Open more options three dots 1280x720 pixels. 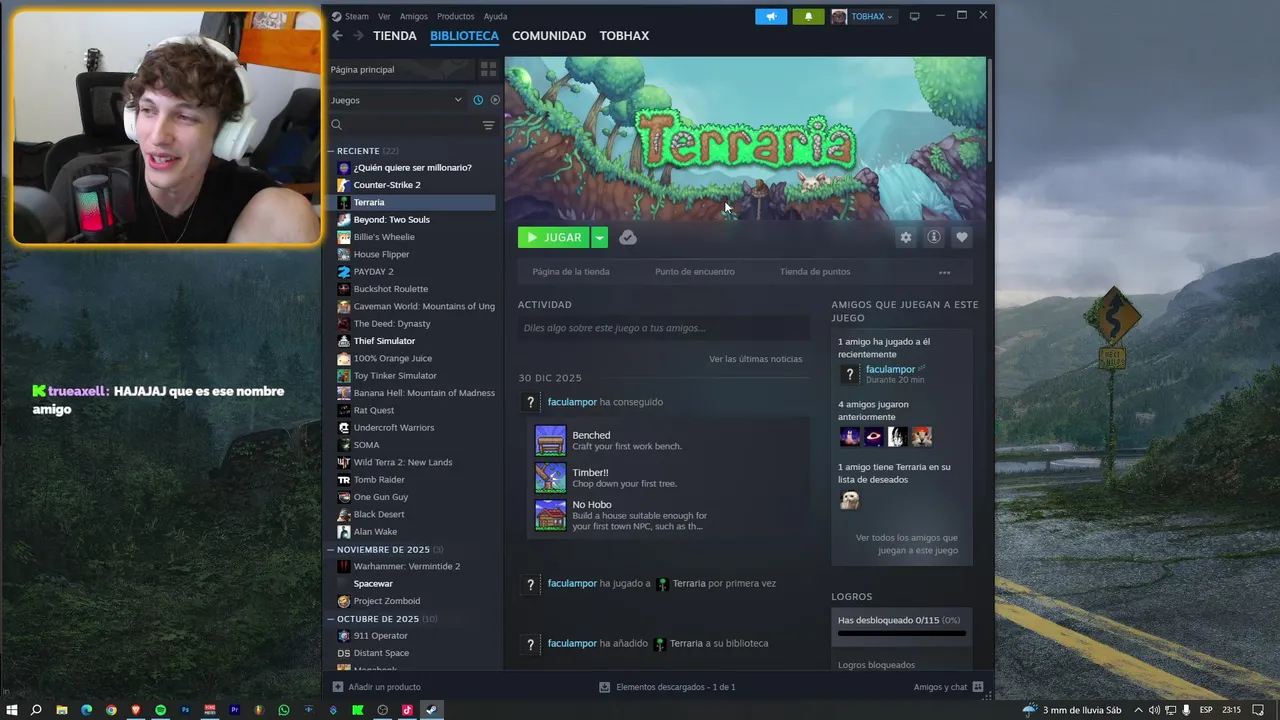(x=944, y=272)
